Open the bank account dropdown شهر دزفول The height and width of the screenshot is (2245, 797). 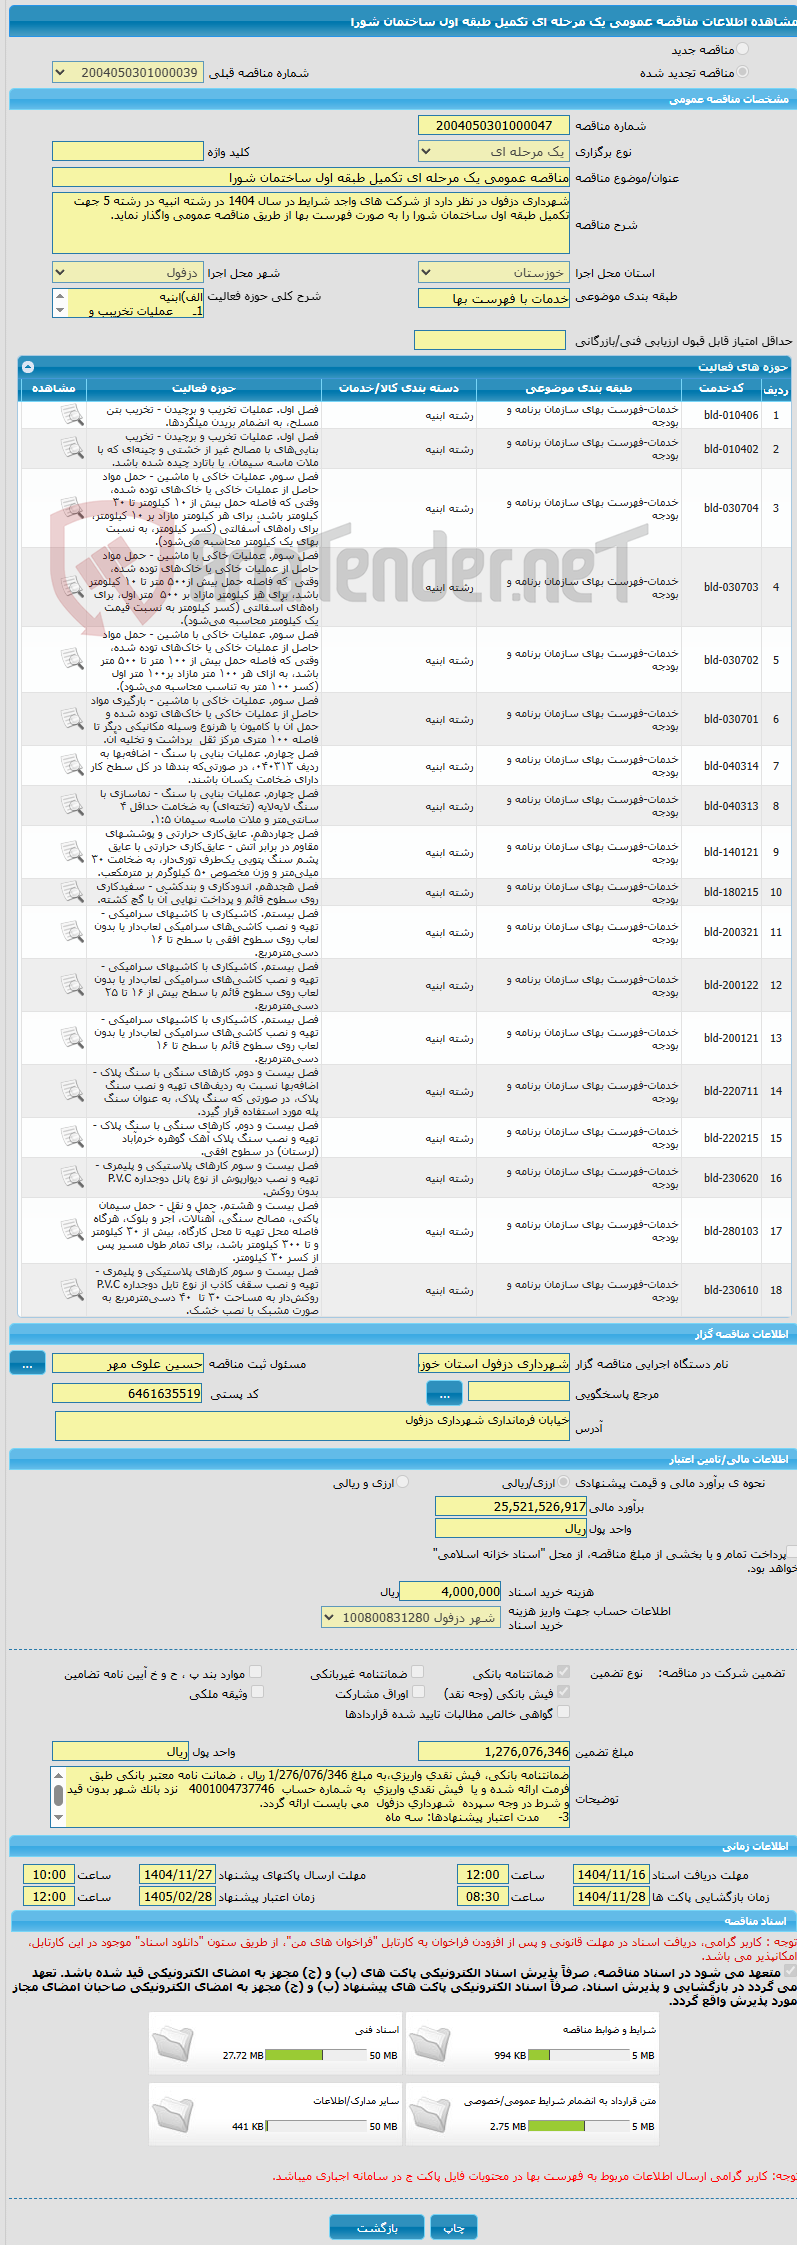(411, 1617)
